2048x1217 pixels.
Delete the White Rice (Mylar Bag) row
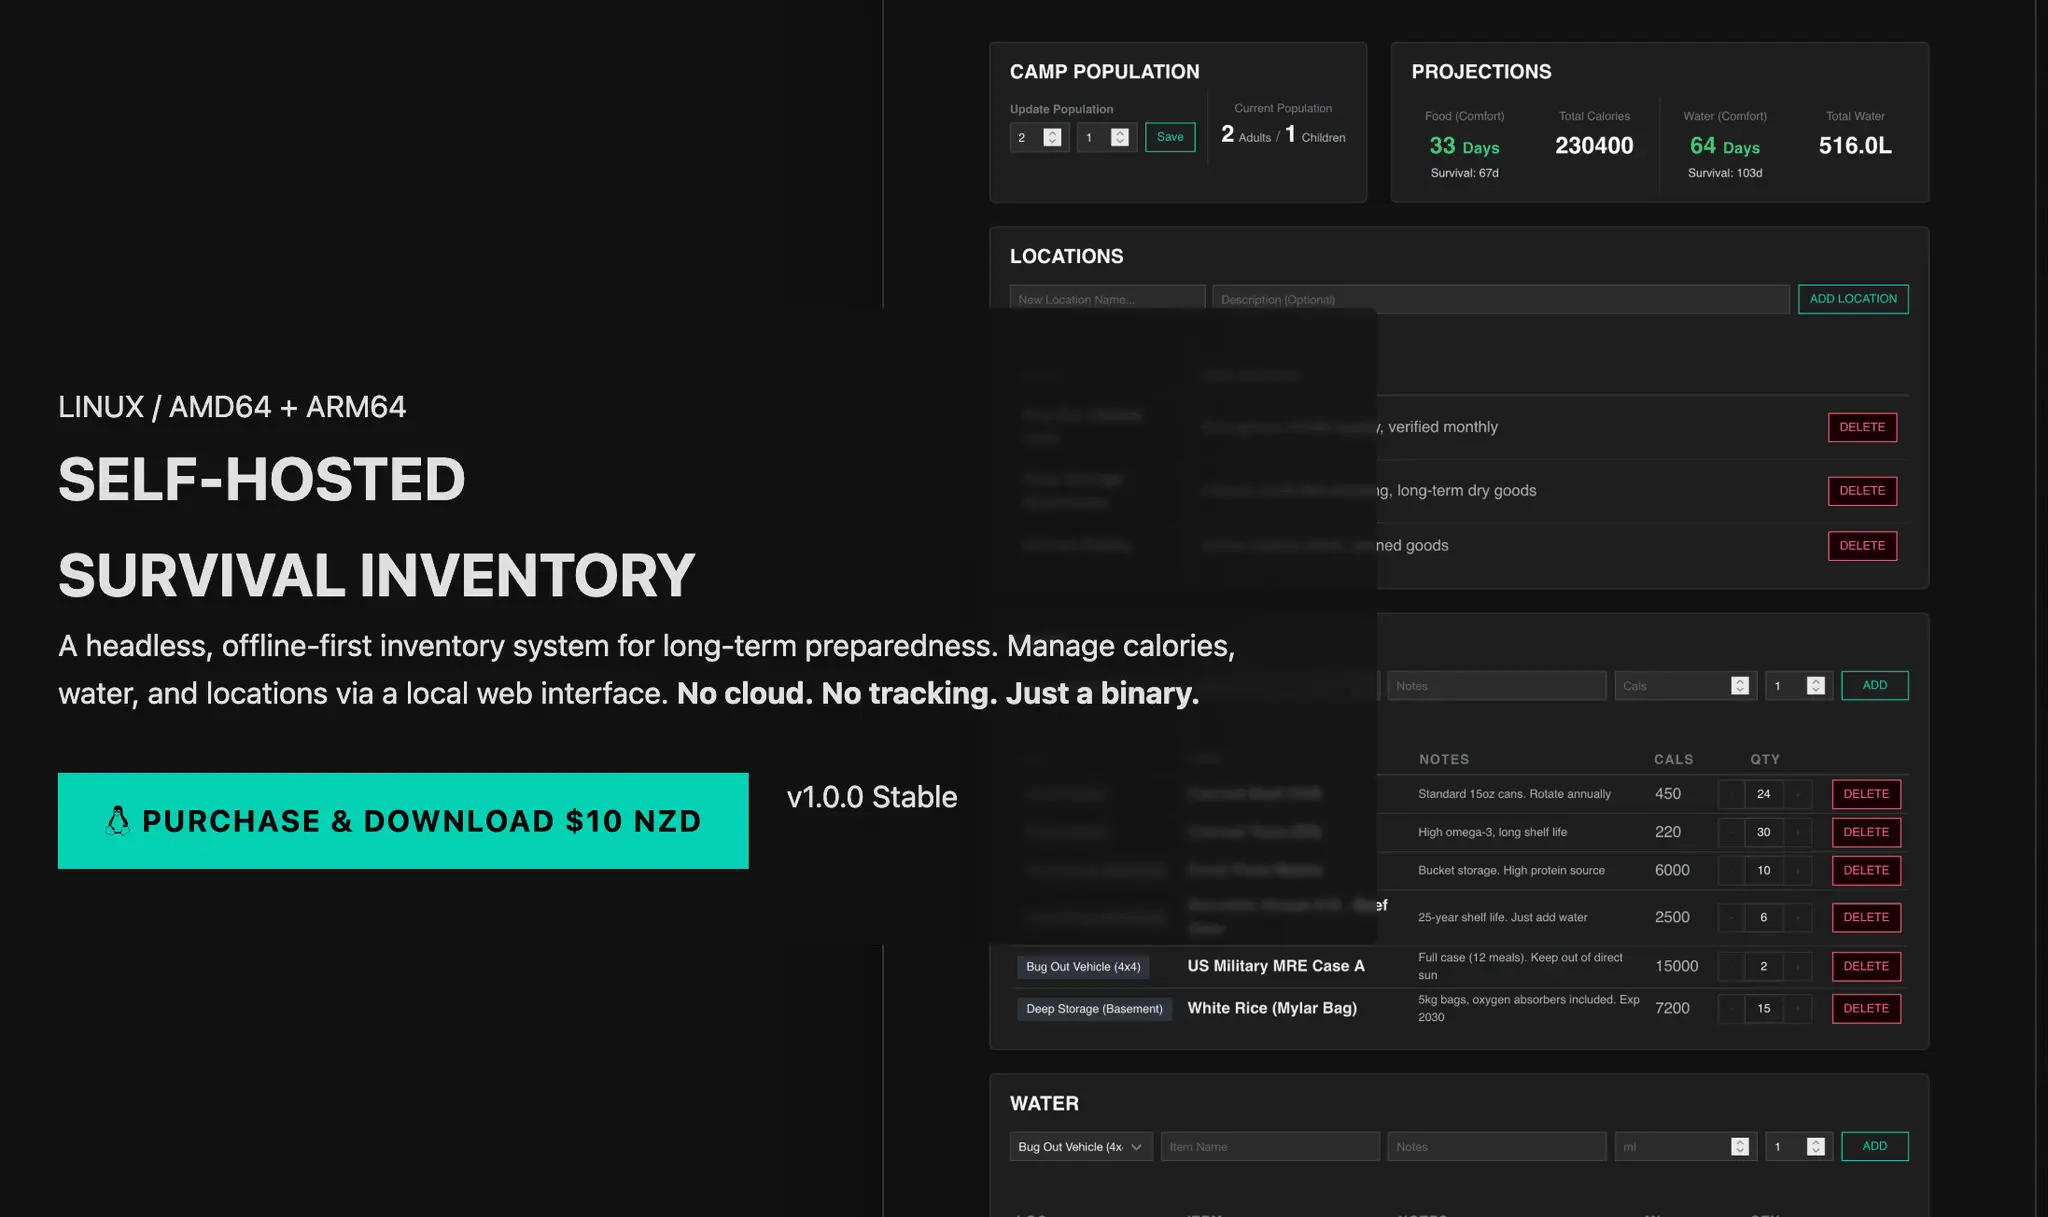click(1866, 1008)
